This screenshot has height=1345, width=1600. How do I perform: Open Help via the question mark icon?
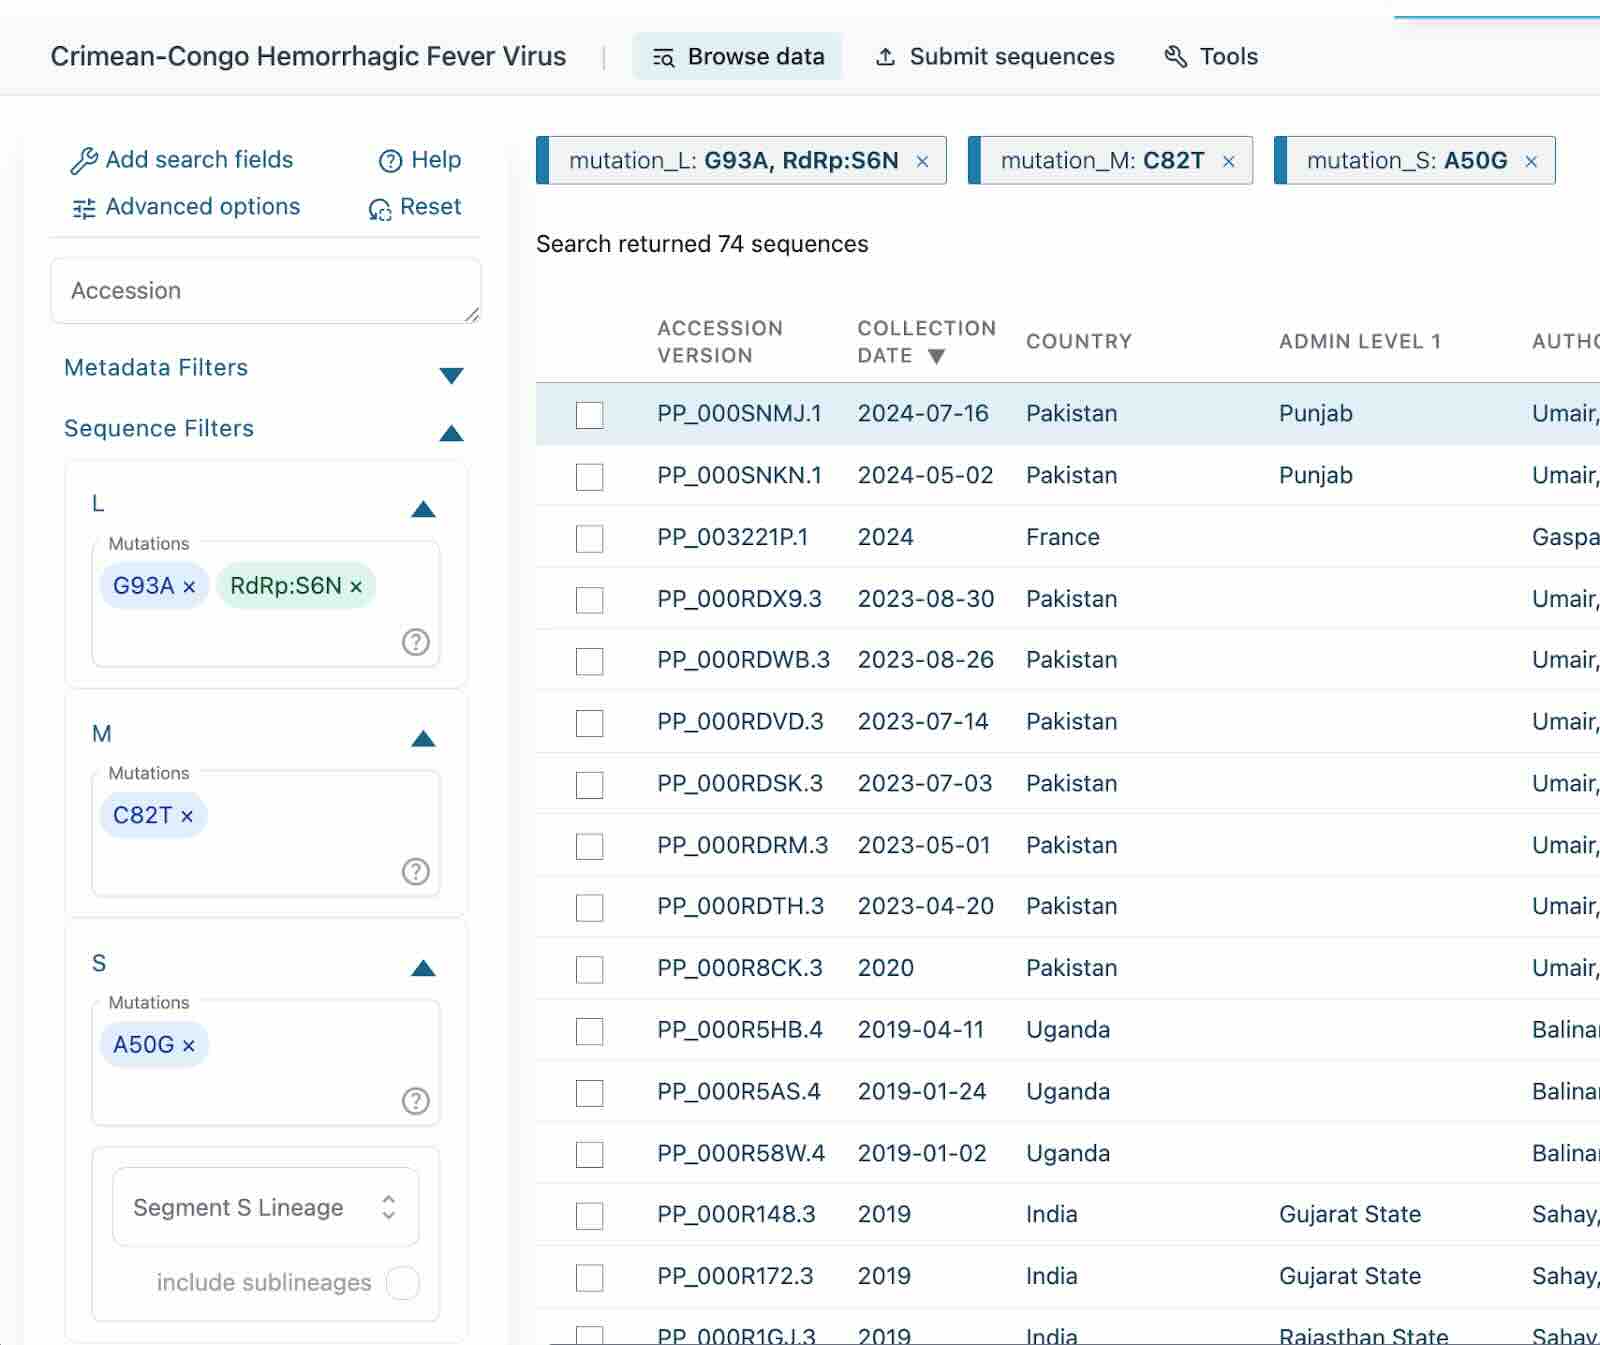click(389, 160)
